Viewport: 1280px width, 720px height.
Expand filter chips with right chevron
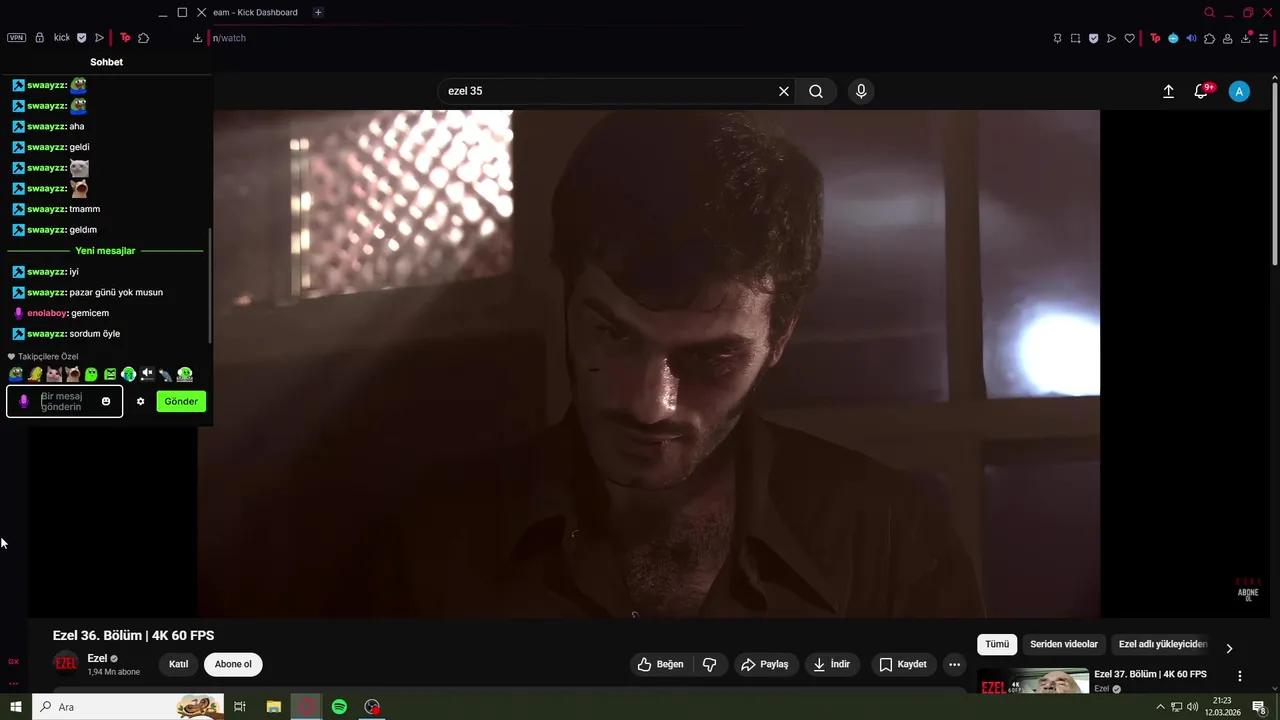[x=1229, y=648]
